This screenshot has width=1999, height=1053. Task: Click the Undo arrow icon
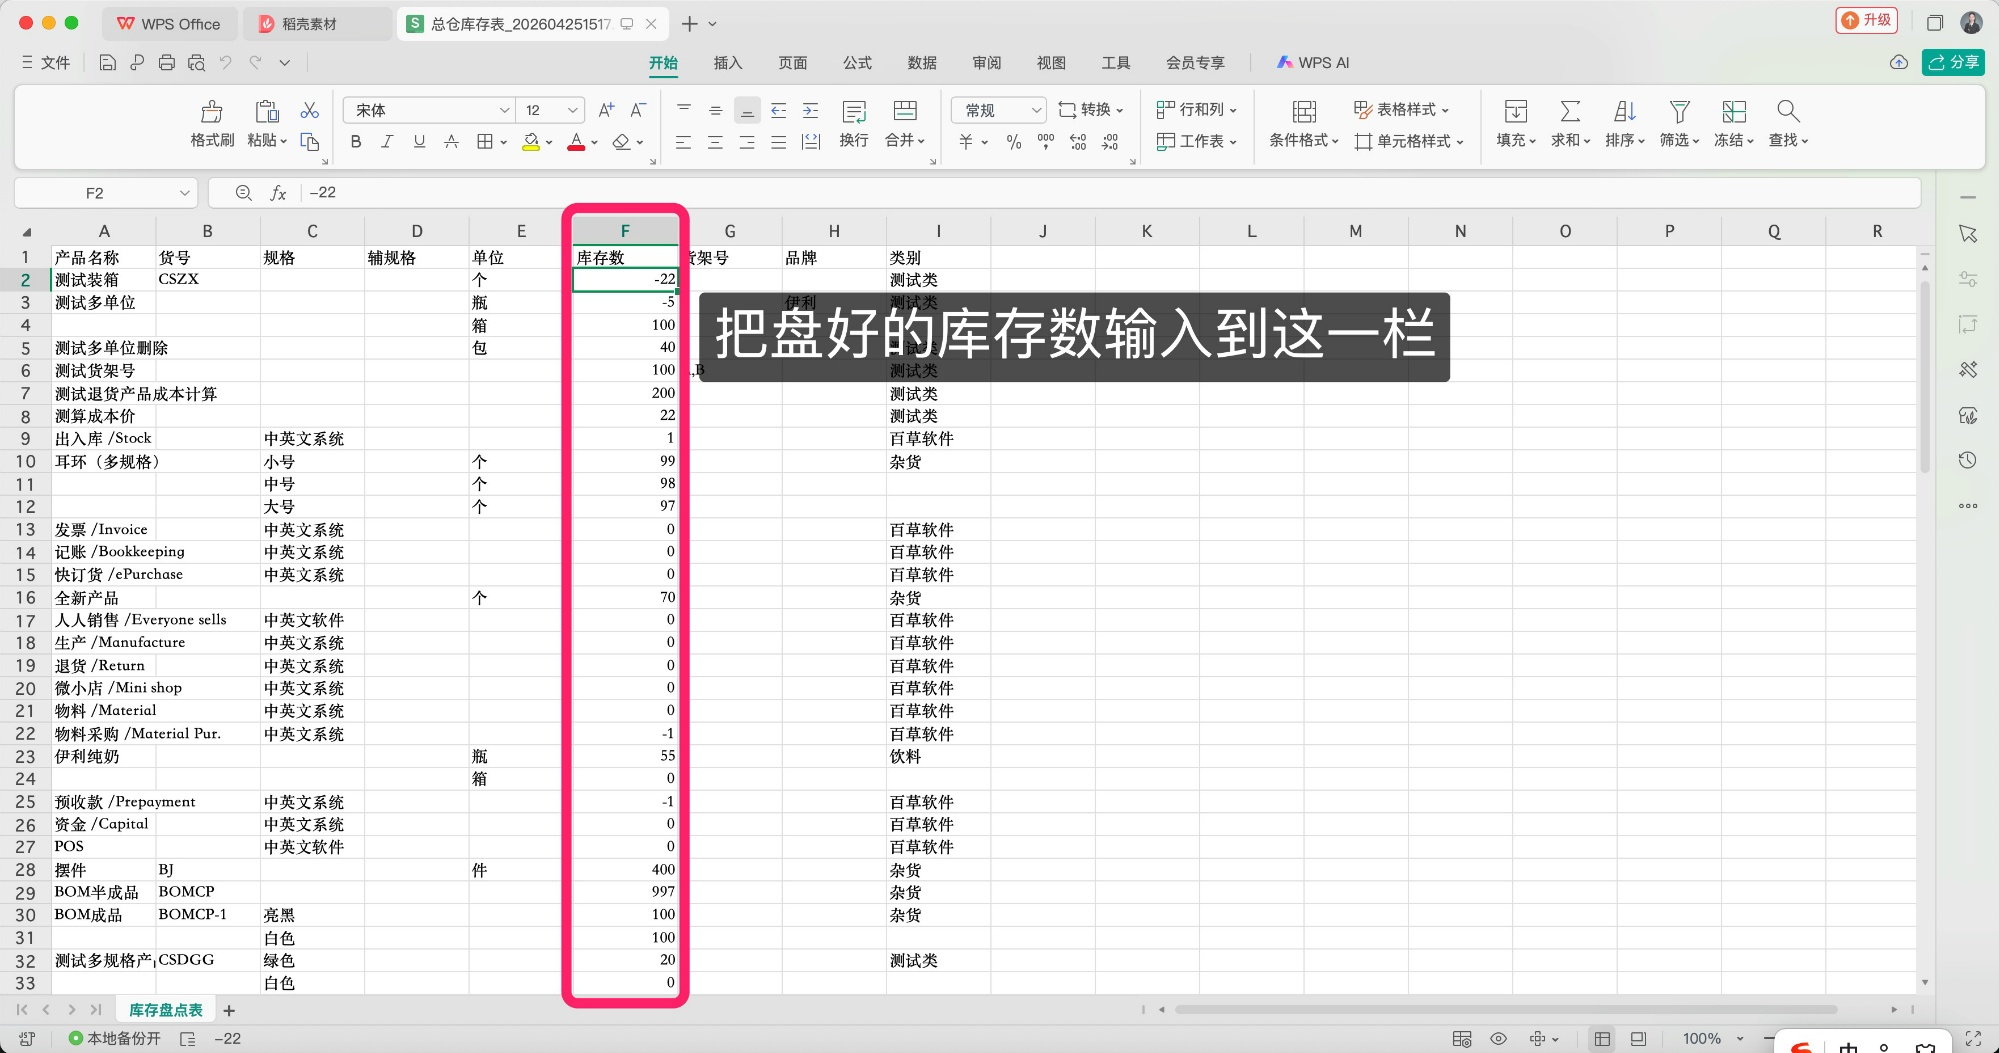pos(226,63)
